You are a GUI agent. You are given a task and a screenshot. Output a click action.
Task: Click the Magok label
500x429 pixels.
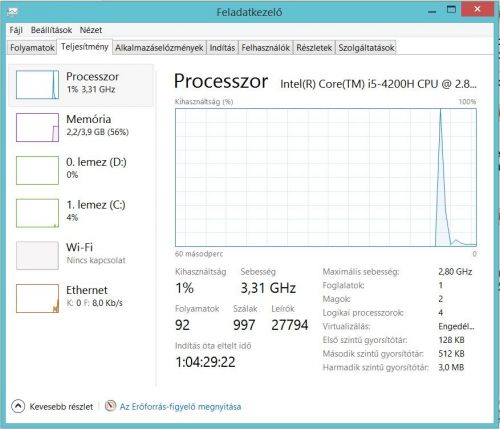pos(336,299)
